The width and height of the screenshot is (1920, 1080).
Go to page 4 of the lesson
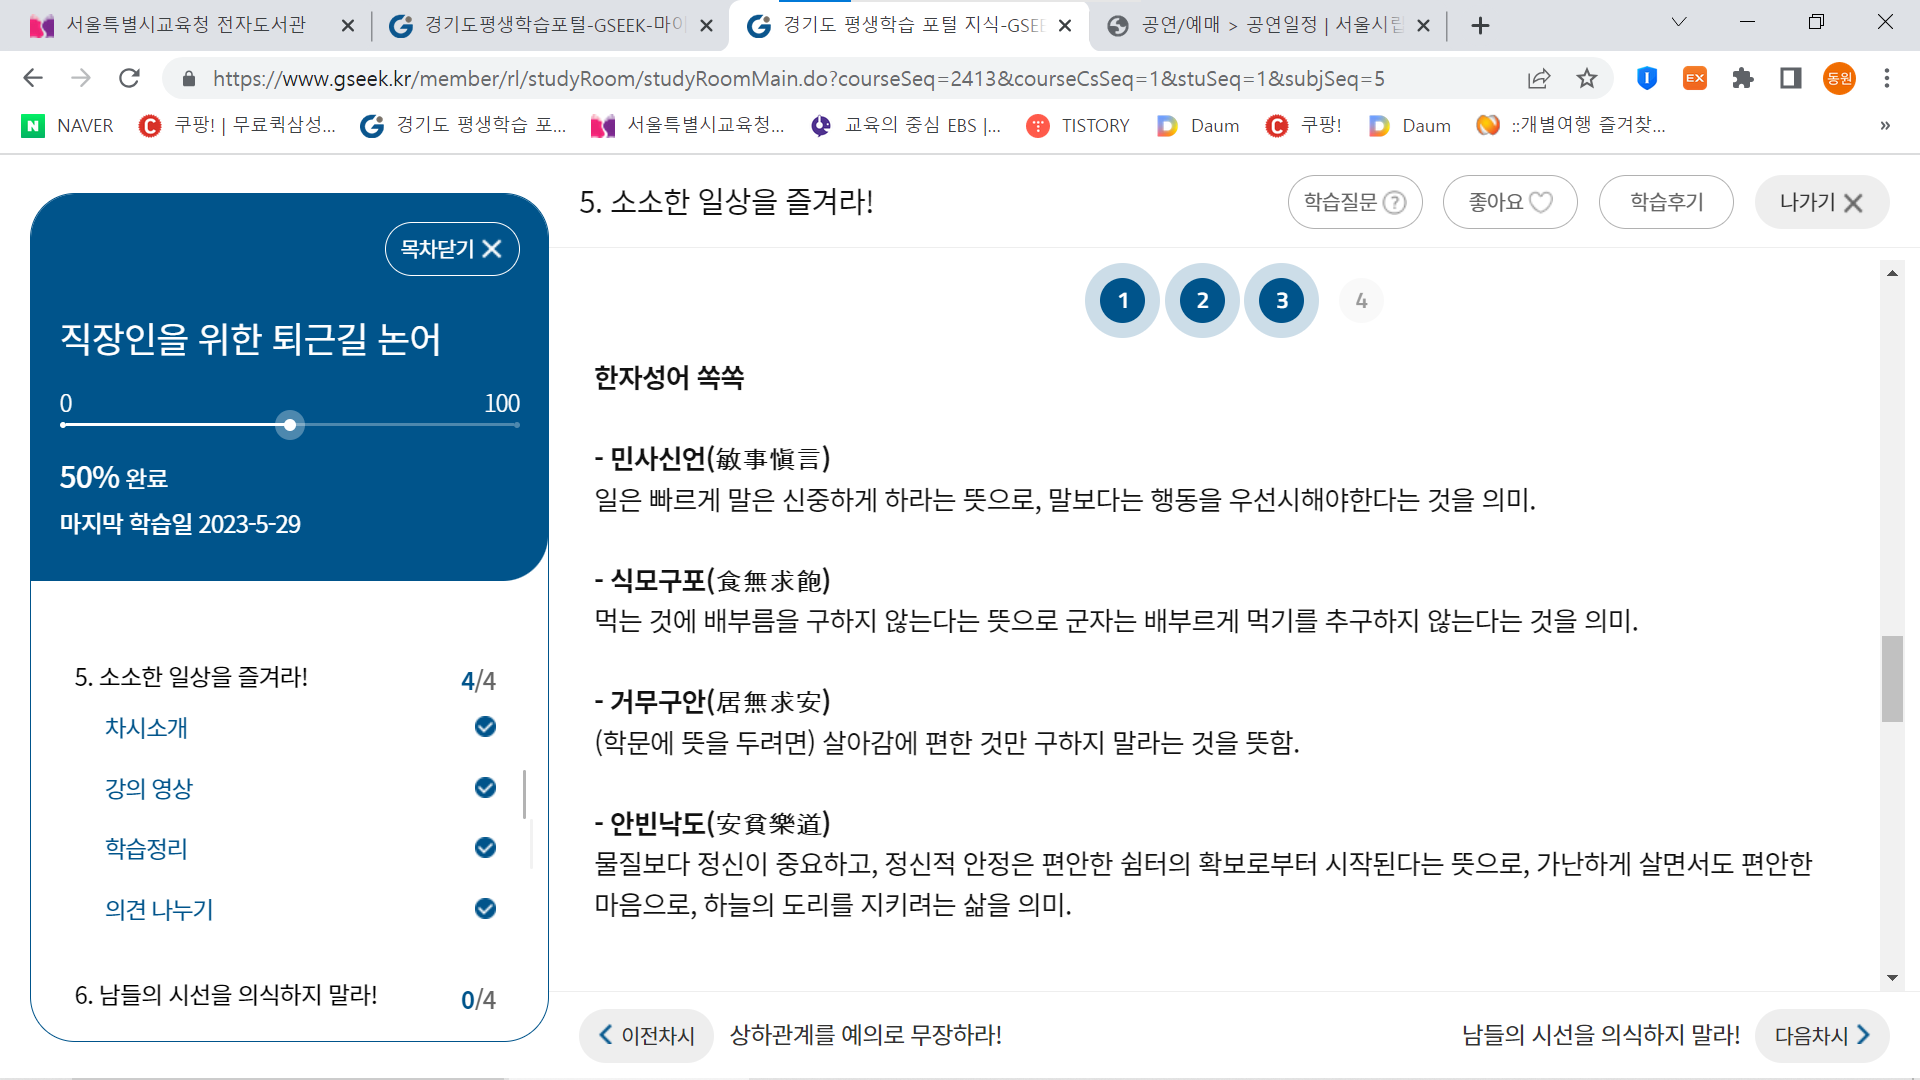[1361, 300]
